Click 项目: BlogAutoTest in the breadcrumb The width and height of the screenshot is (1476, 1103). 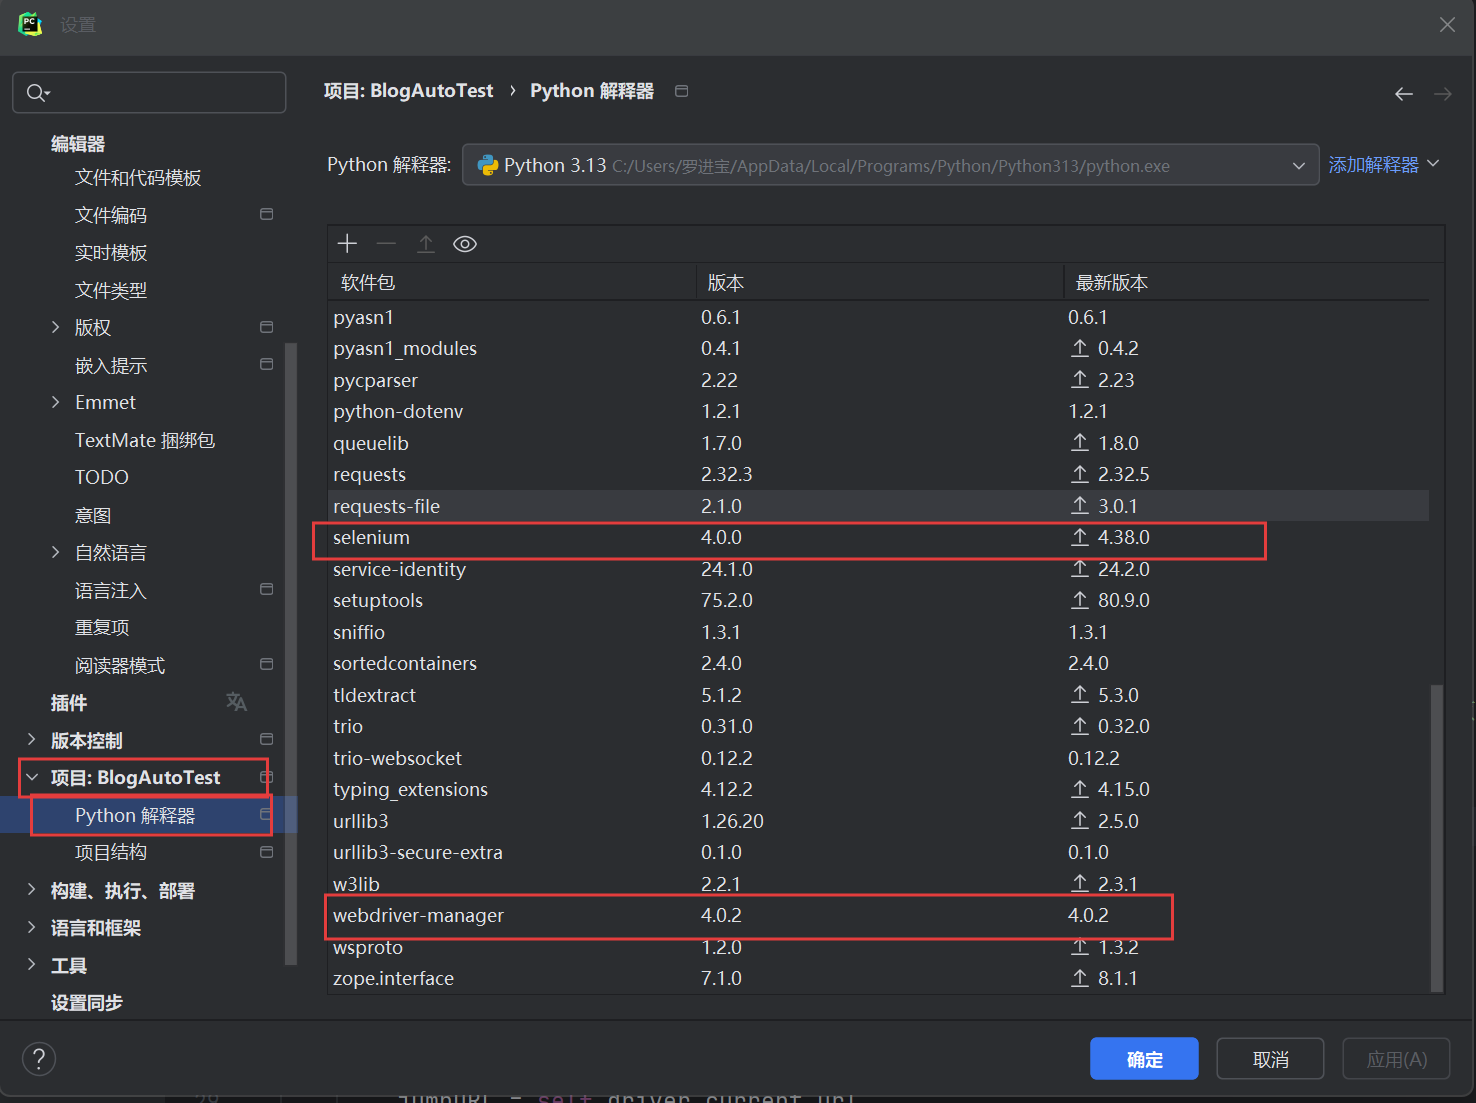409,91
